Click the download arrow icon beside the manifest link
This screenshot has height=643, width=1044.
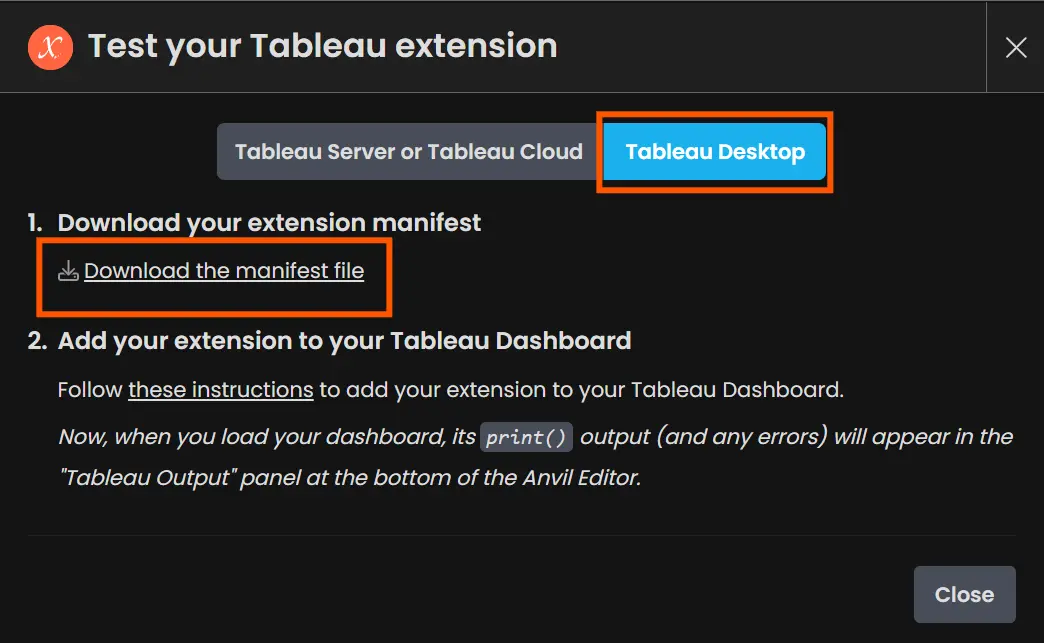coord(68,271)
